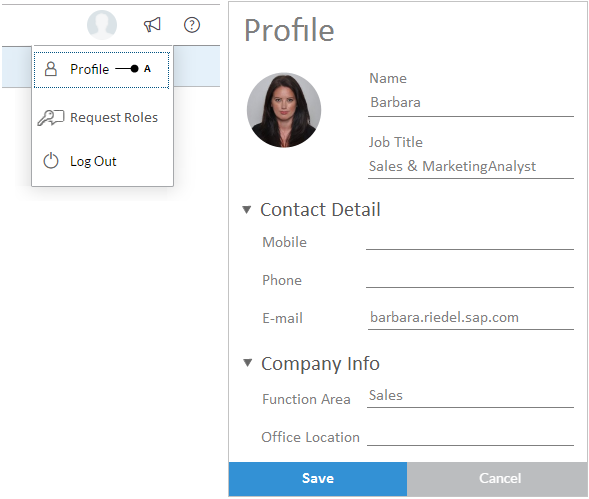The image size is (589, 499).
Task: Click the Name field containing Barbara
Action: pyautogui.click(x=471, y=103)
